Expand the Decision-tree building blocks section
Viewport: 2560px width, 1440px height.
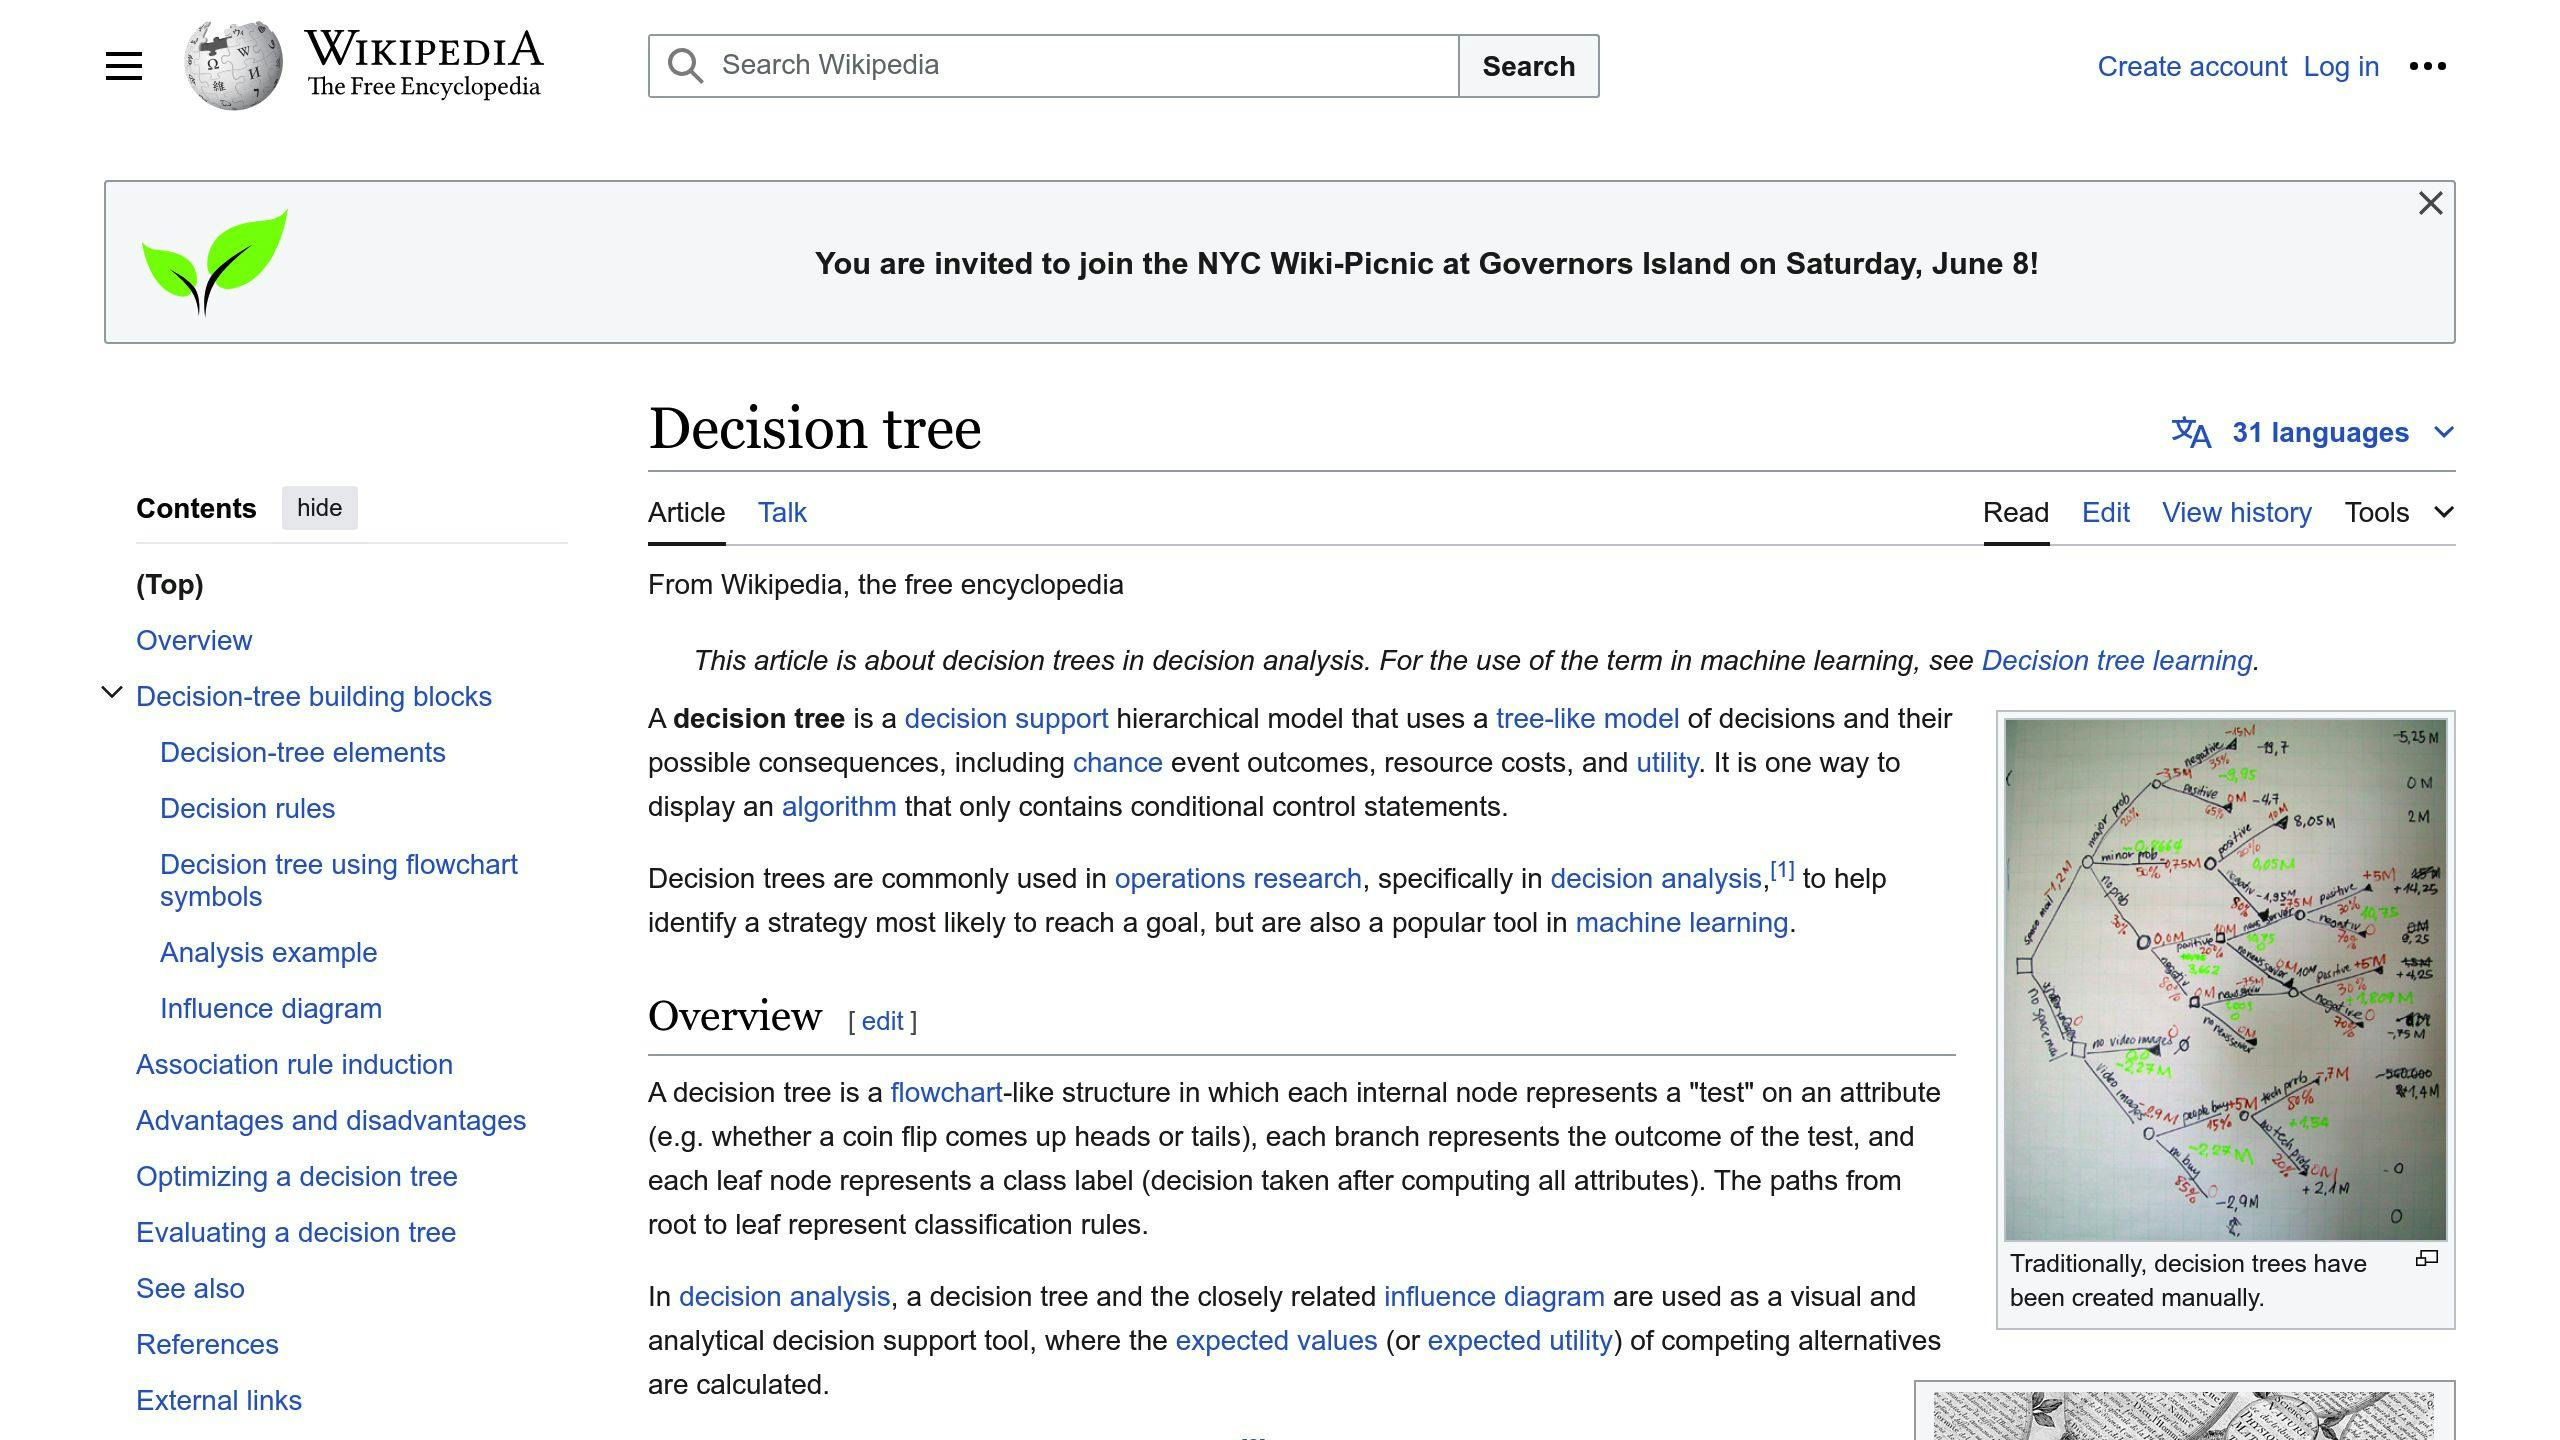pos(111,695)
